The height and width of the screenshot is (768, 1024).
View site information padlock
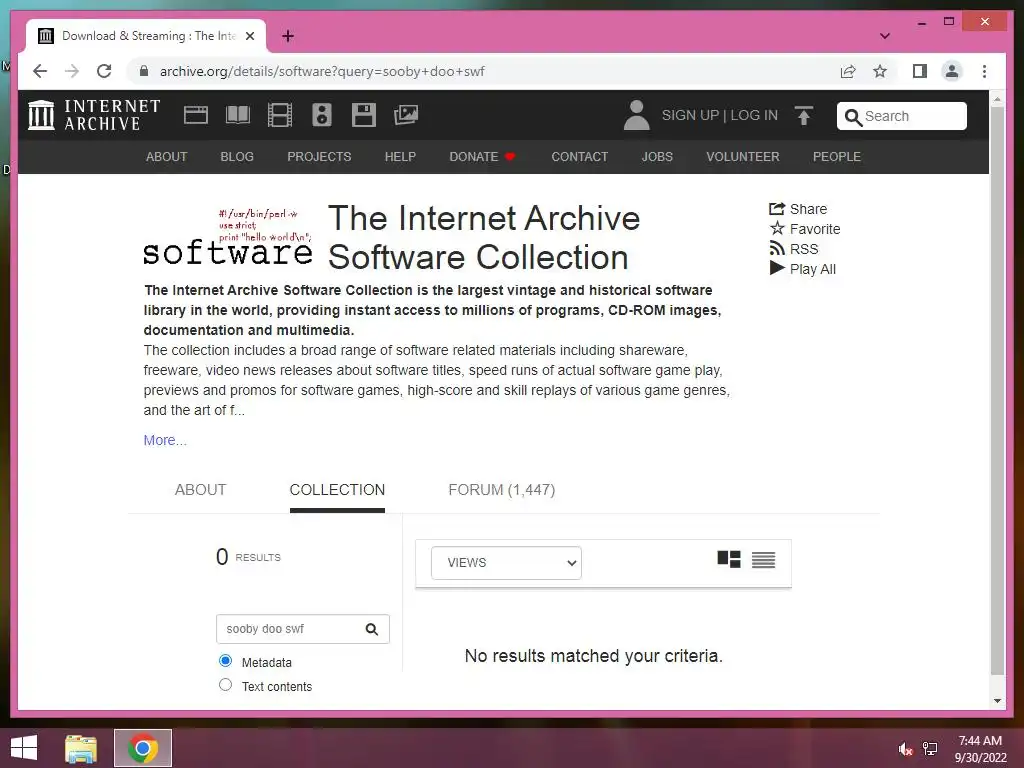[144, 71]
